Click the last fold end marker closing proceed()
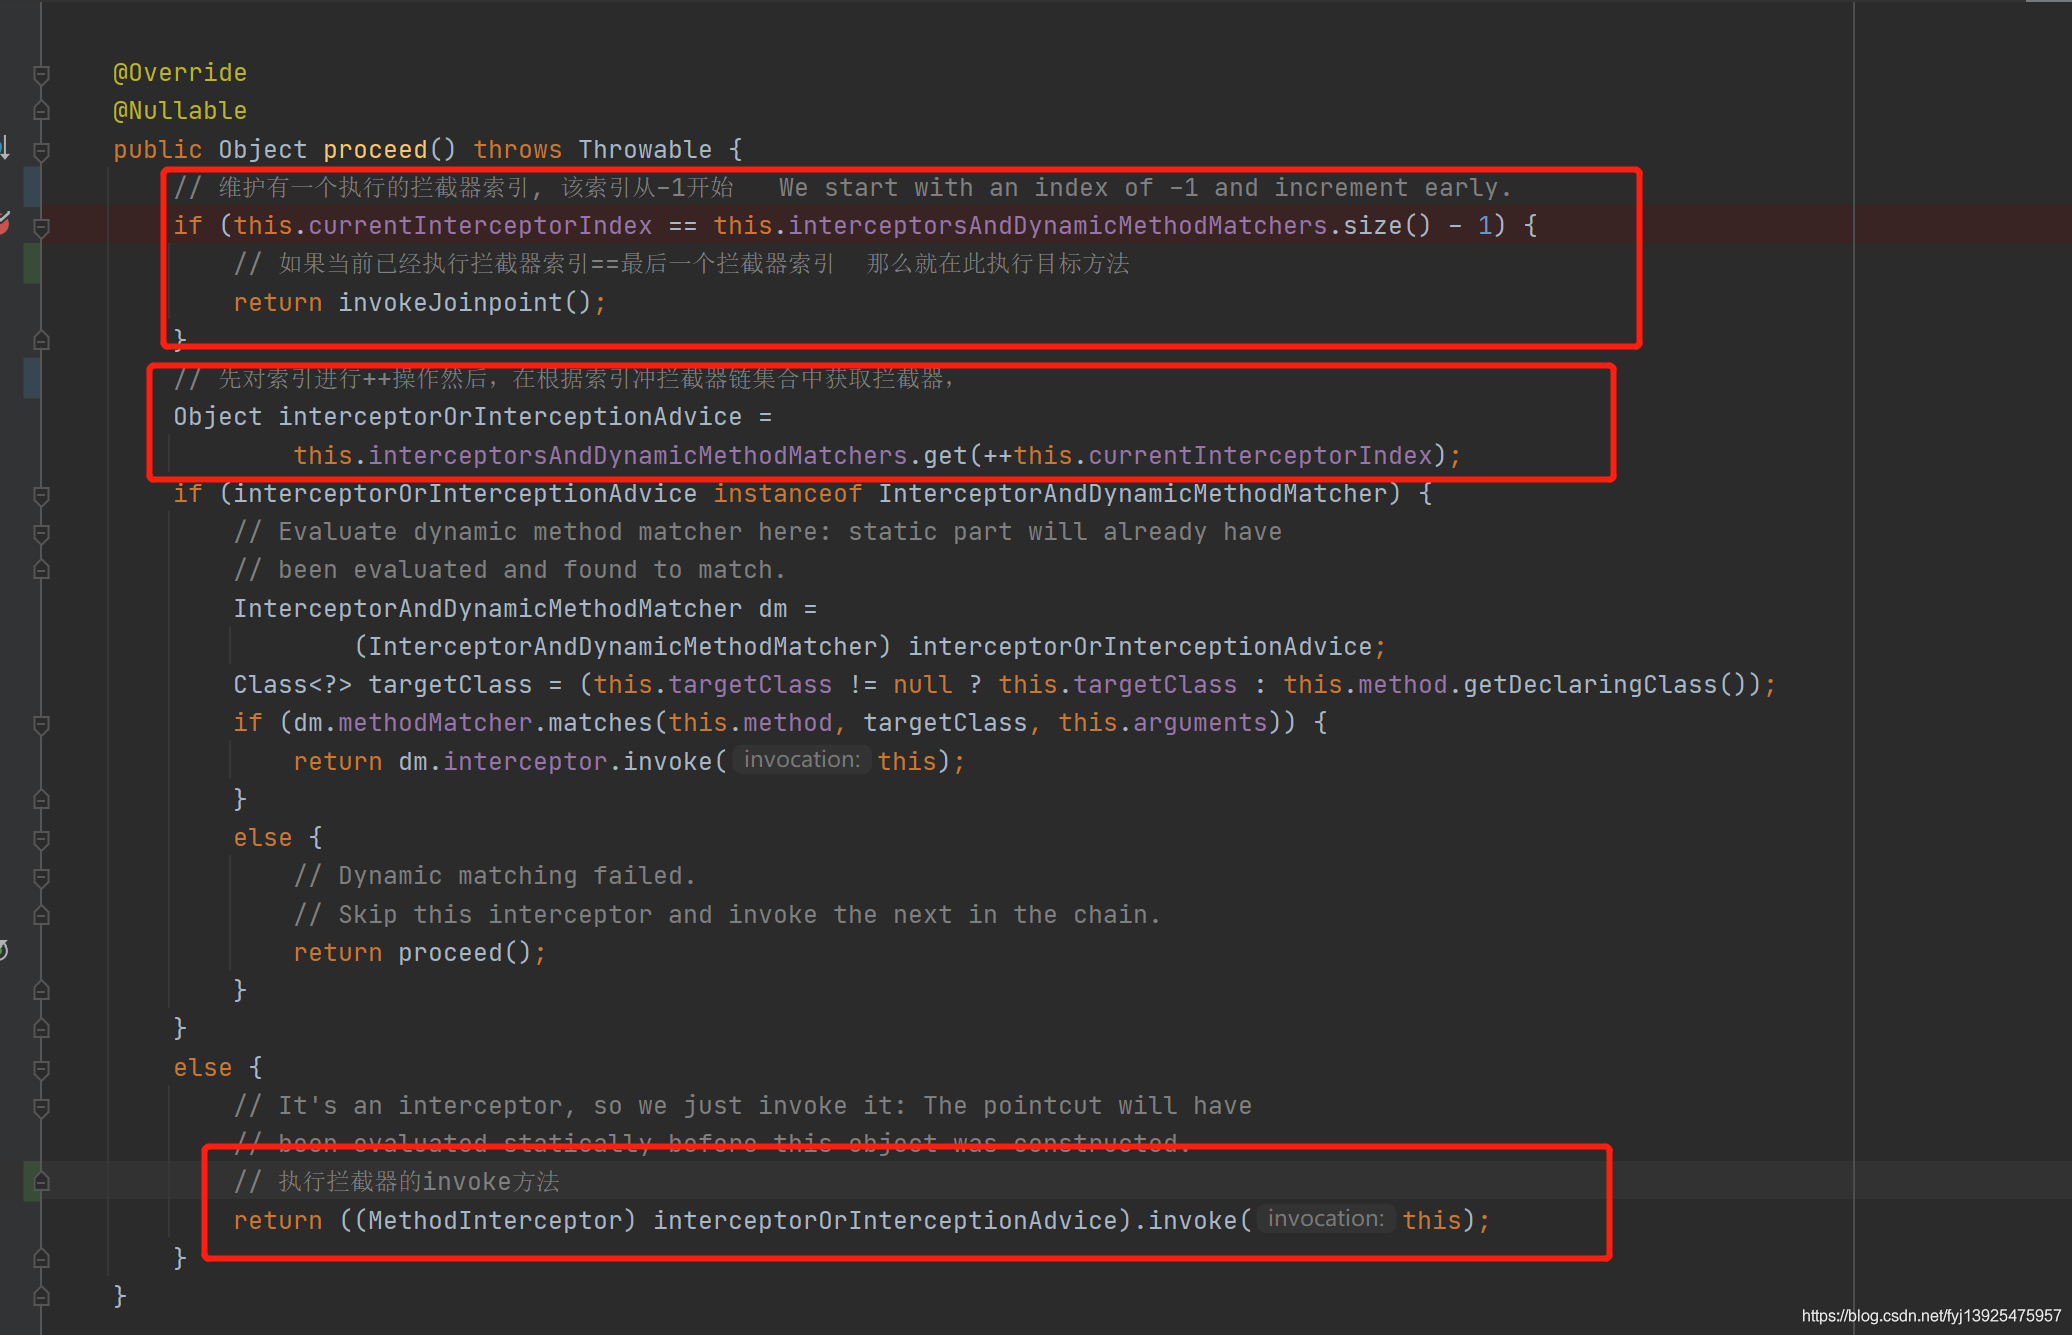Screen dimensions: 2072x1335 pyautogui.click(x=41, y=1297)
